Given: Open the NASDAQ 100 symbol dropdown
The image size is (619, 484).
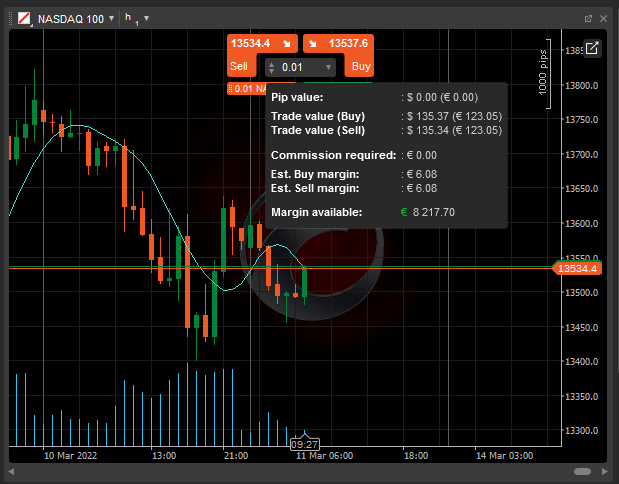Looking at the screenshot, I should [x=111, y=18].
